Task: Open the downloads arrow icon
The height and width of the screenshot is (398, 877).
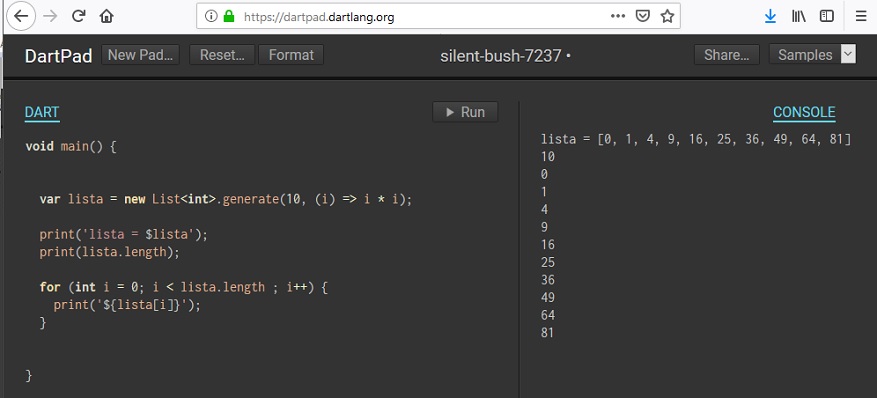Action: coord(770,16)
